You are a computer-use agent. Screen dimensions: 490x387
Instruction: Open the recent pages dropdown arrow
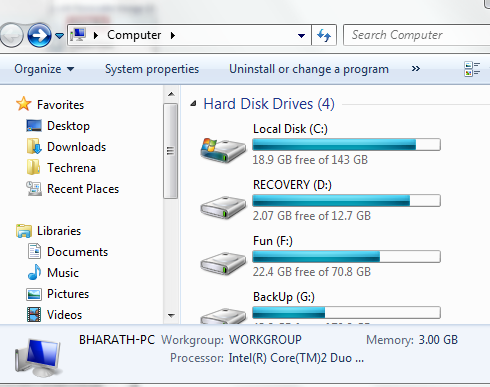coord(59,35)
